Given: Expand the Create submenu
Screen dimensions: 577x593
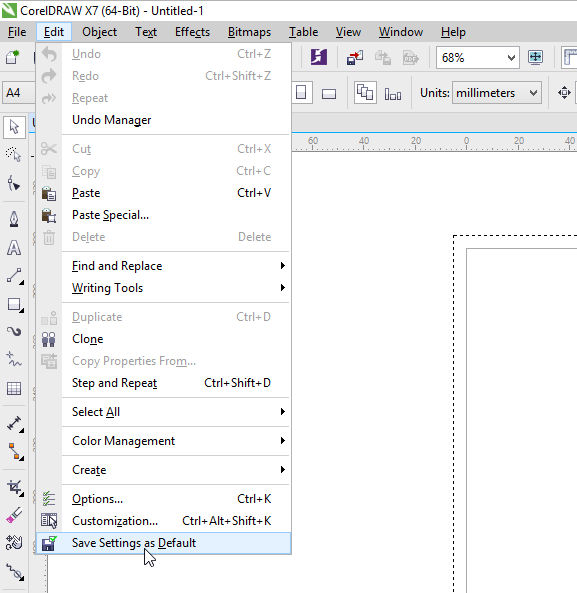Looking at the screenshot, I should [x=176, y=470].
